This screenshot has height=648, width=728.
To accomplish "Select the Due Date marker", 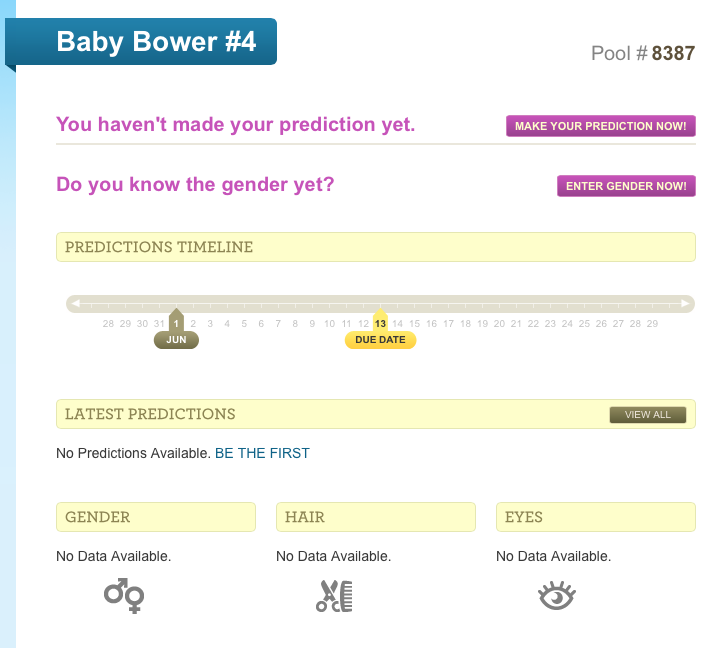I will [x=380, y=340].
